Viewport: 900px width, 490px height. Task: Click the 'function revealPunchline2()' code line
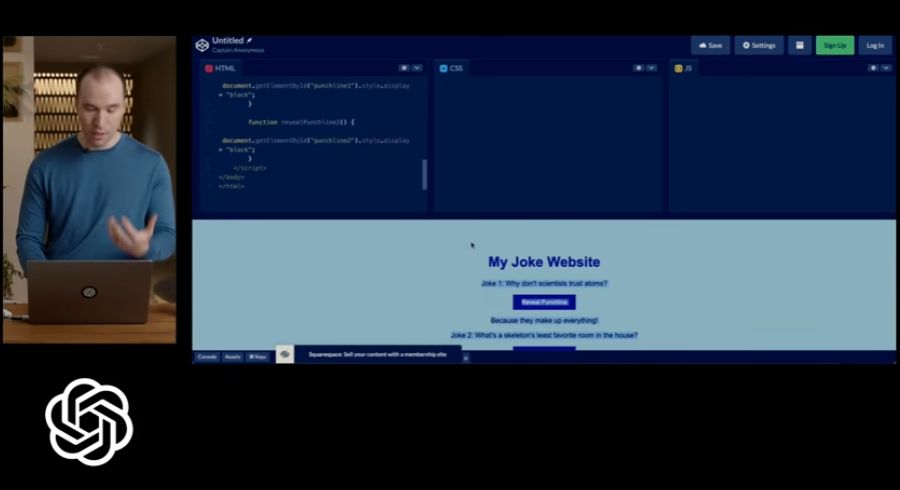point(301,122)
